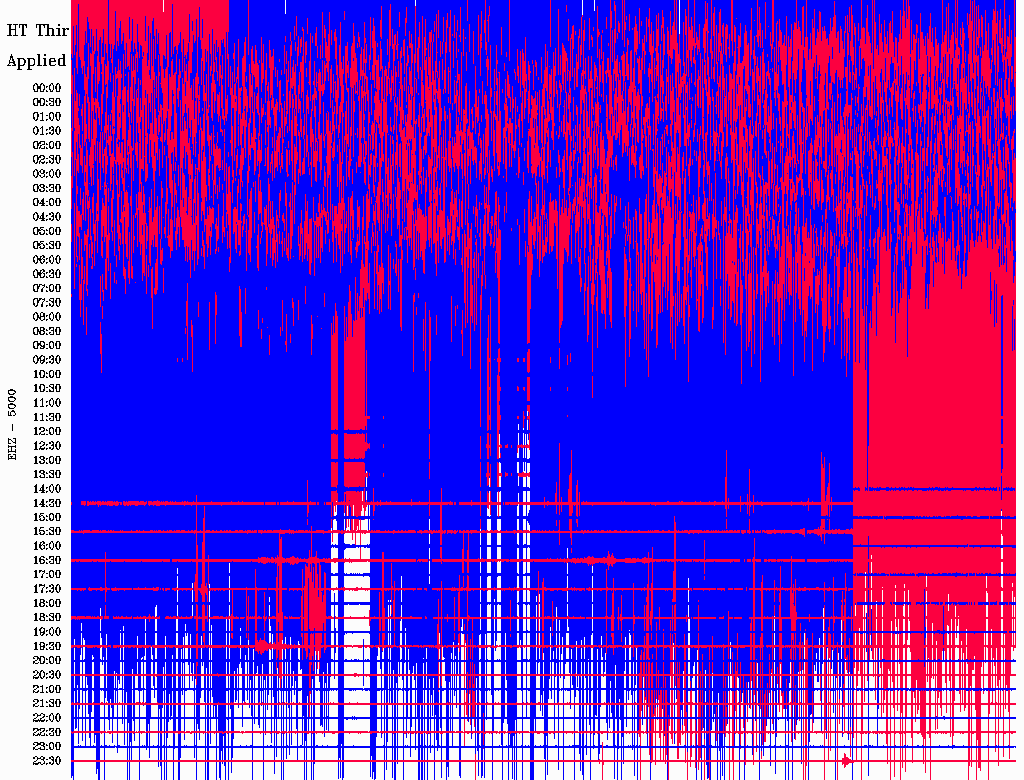Select the 03:00 time label

point(47,174)
